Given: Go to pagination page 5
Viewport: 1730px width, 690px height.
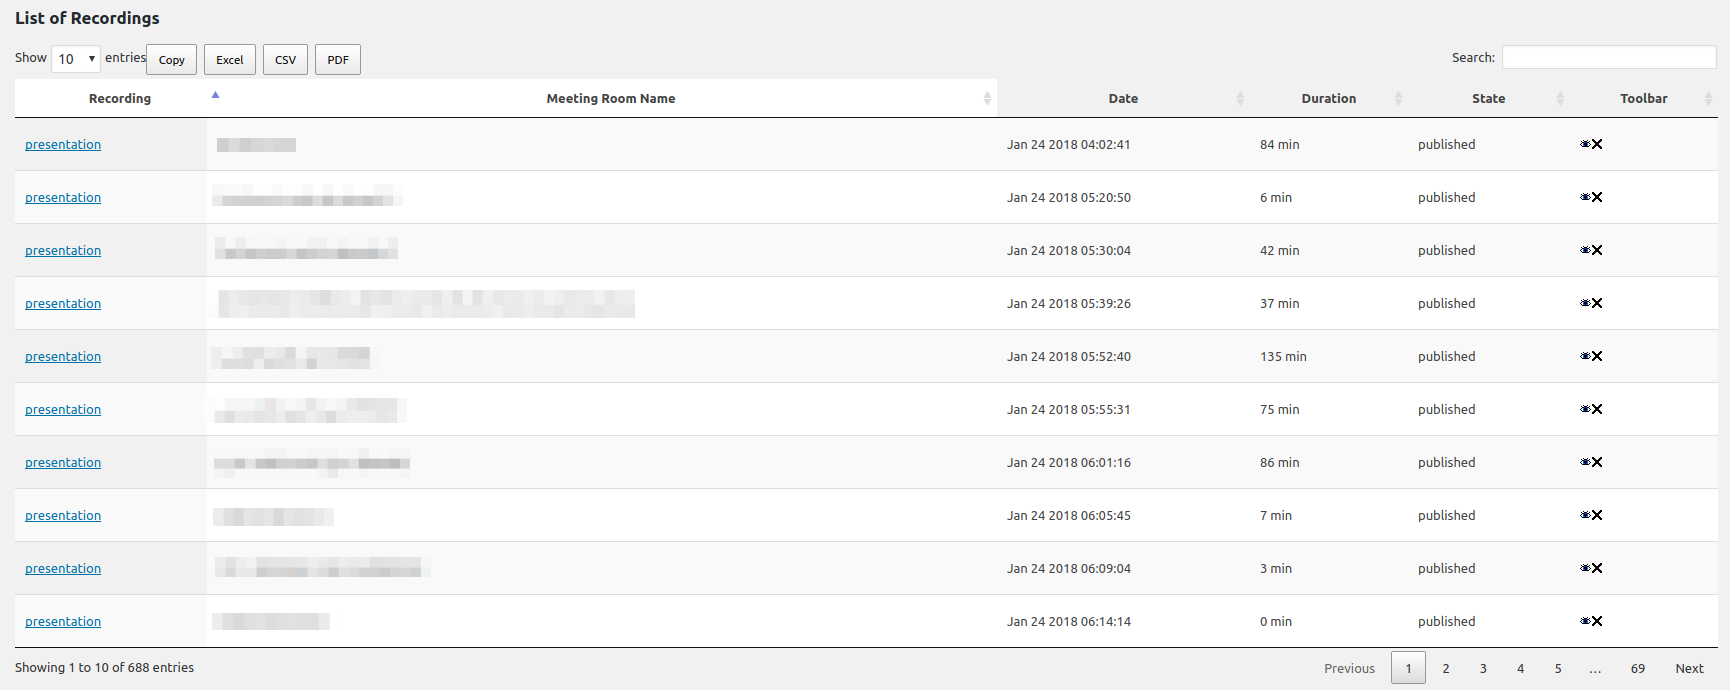Looking at the screenshot, I should pyautogui.click(x=1558, y=668).
